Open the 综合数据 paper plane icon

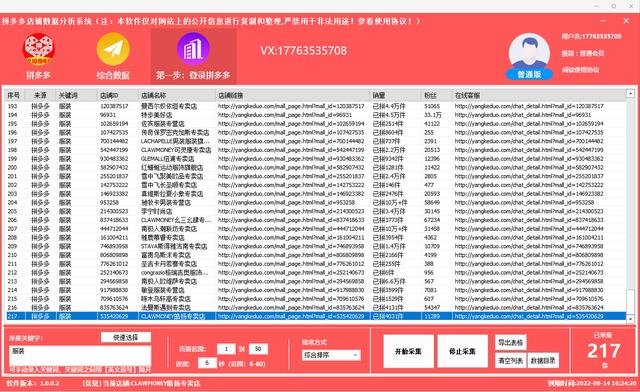(x=113, y=49)
